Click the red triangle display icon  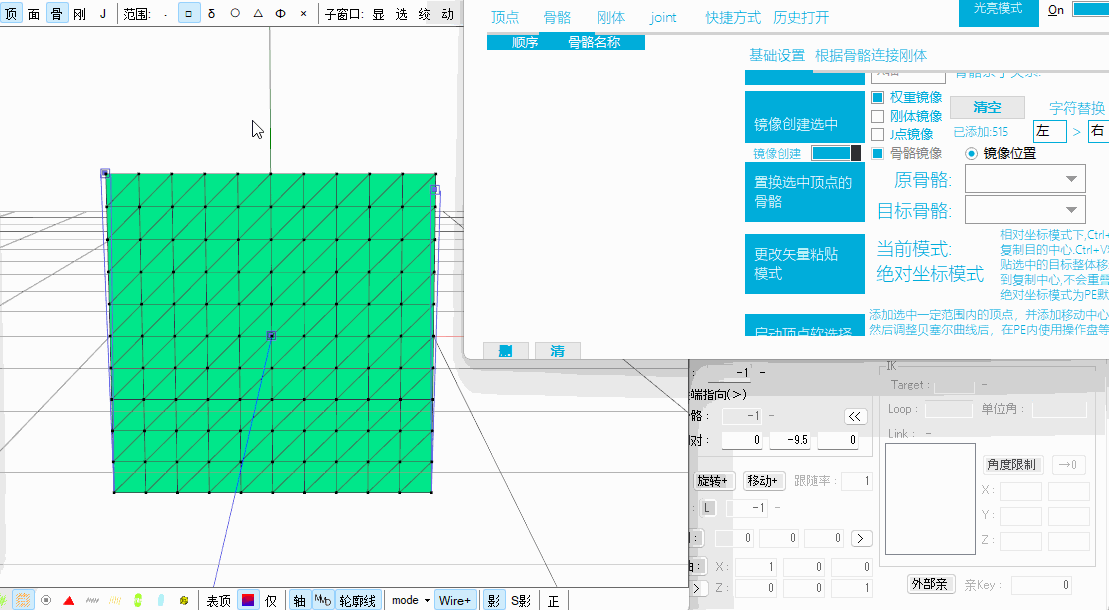[x=69, y=600]
